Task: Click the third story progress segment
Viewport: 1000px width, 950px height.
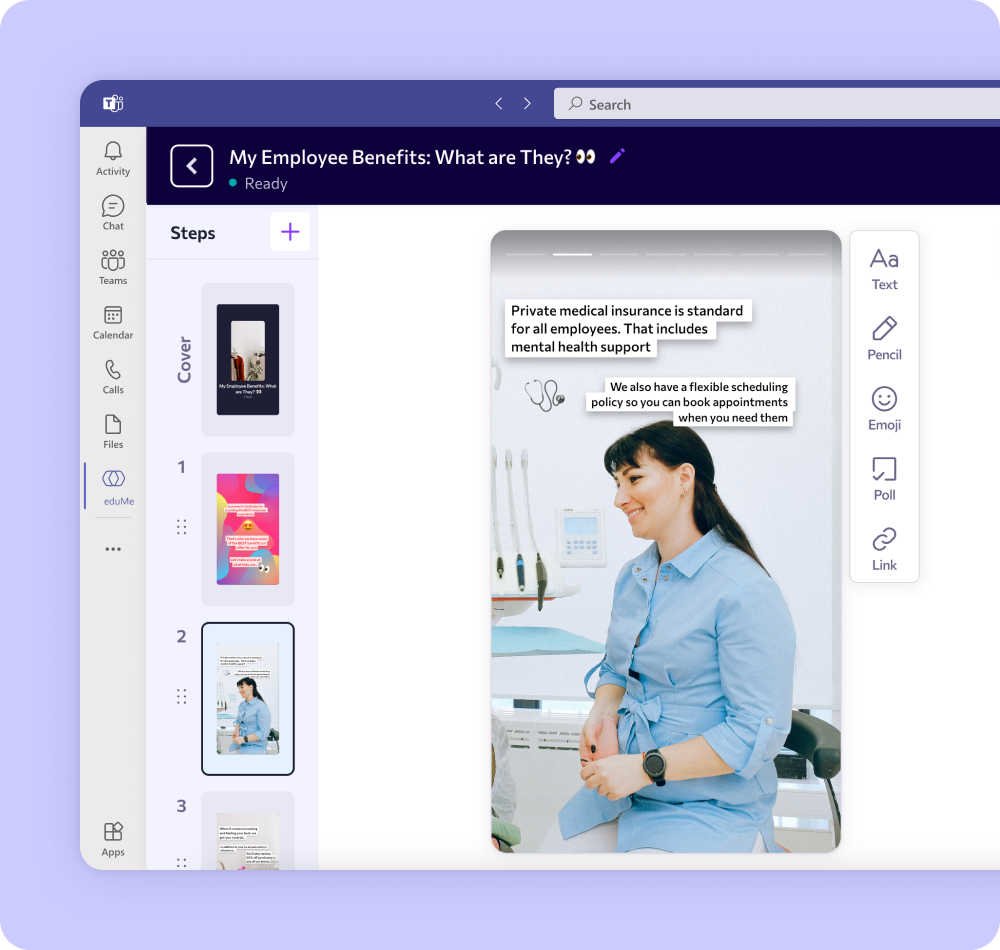Action: click(619, 254)
